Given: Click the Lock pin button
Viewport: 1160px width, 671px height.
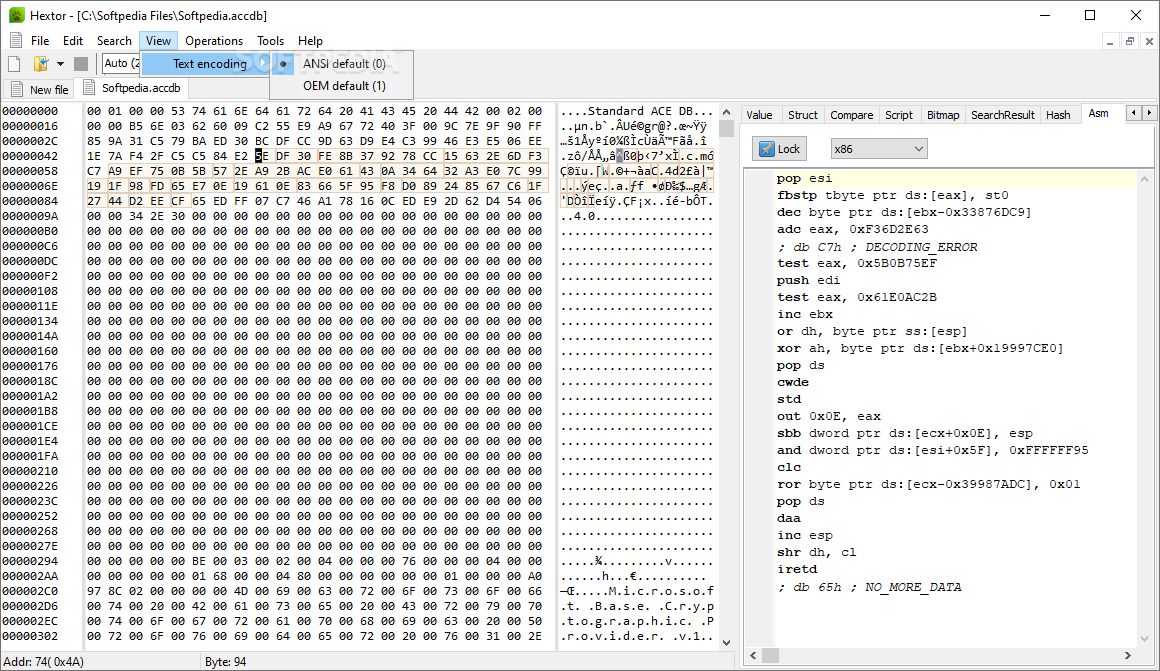Looking at the screenshot, I should (x=779, y=149).
